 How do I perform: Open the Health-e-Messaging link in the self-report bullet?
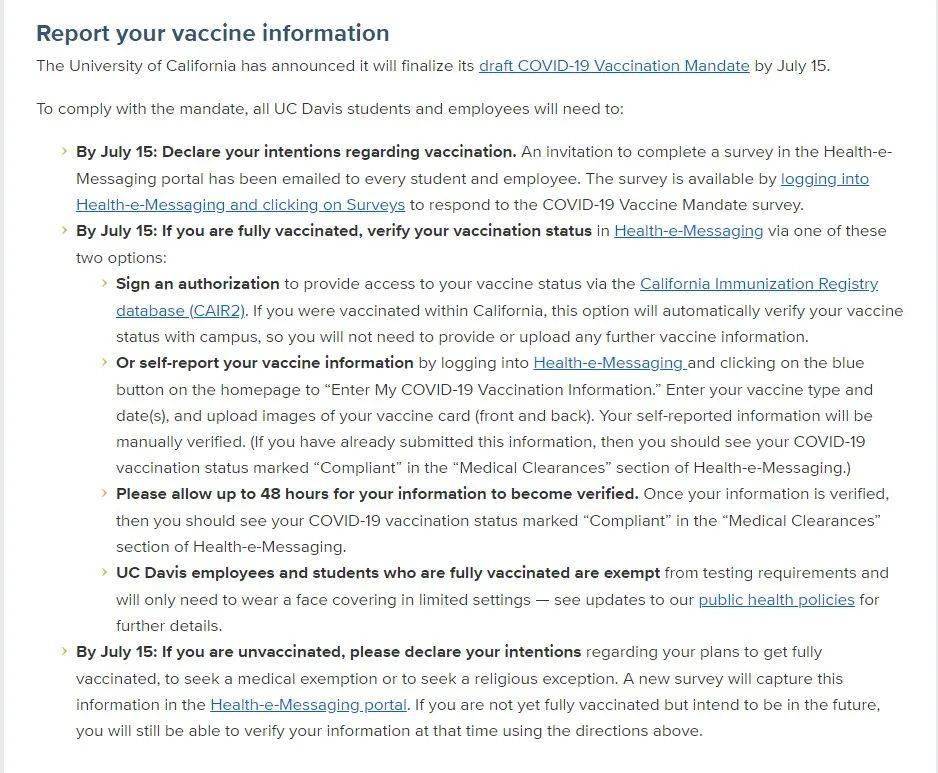(610, 363)
